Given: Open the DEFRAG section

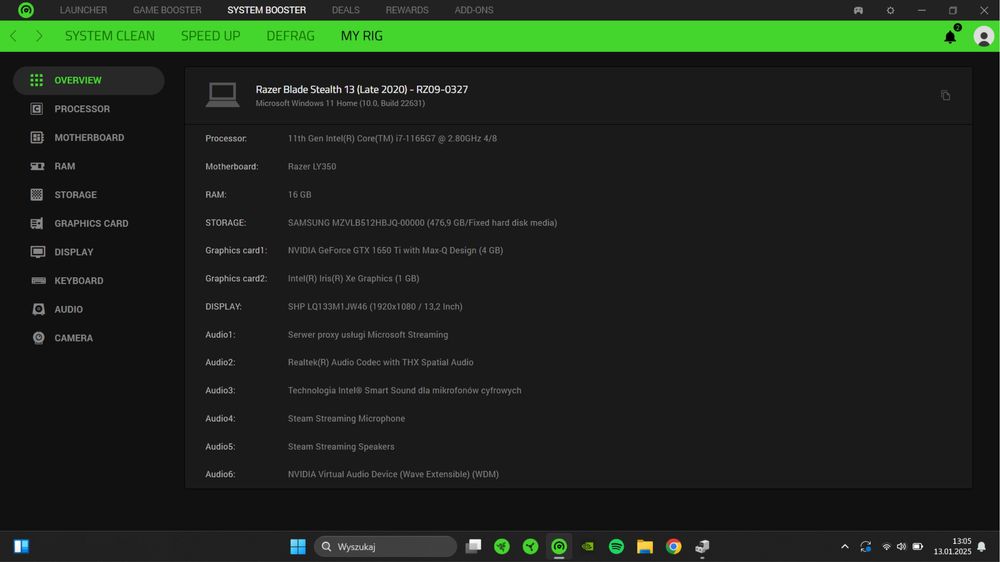Looking at the screenshot, I should click(291, 36).
